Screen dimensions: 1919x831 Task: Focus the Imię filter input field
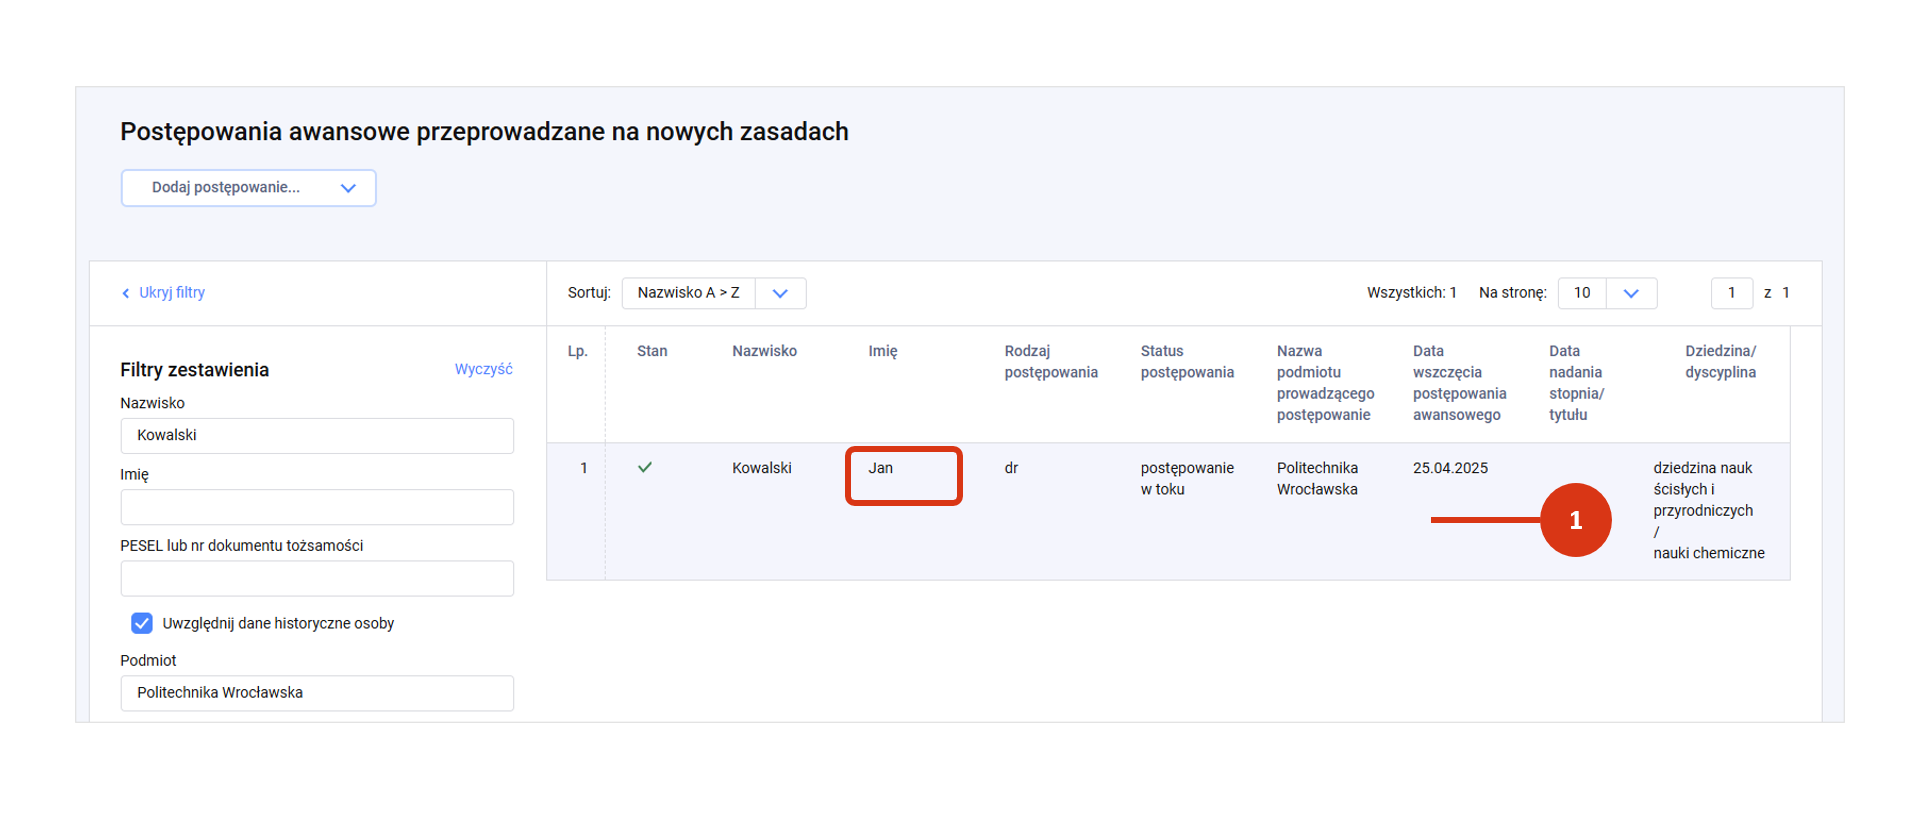(x=317, y=507)
